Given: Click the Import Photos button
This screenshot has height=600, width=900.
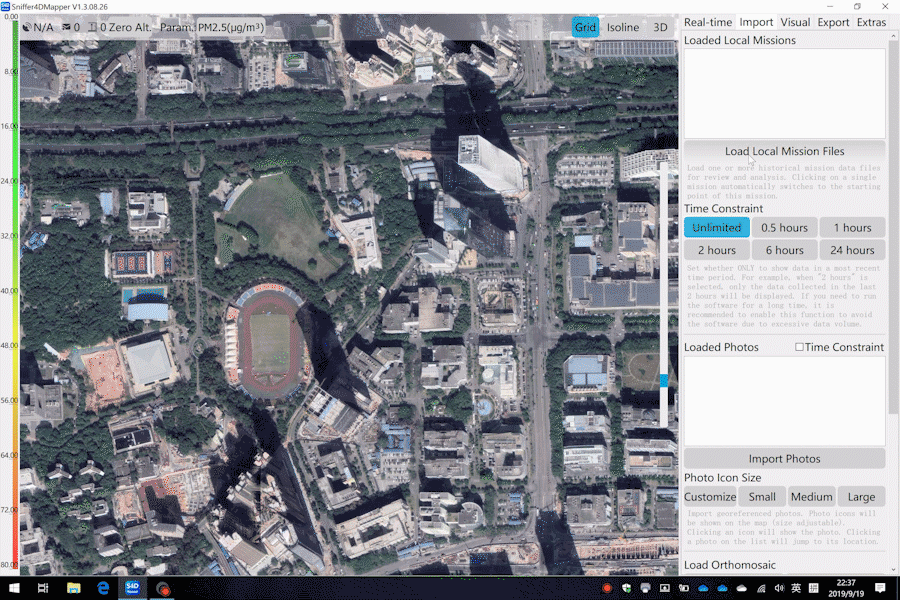Looking at the screenshot, I should 784,458.
